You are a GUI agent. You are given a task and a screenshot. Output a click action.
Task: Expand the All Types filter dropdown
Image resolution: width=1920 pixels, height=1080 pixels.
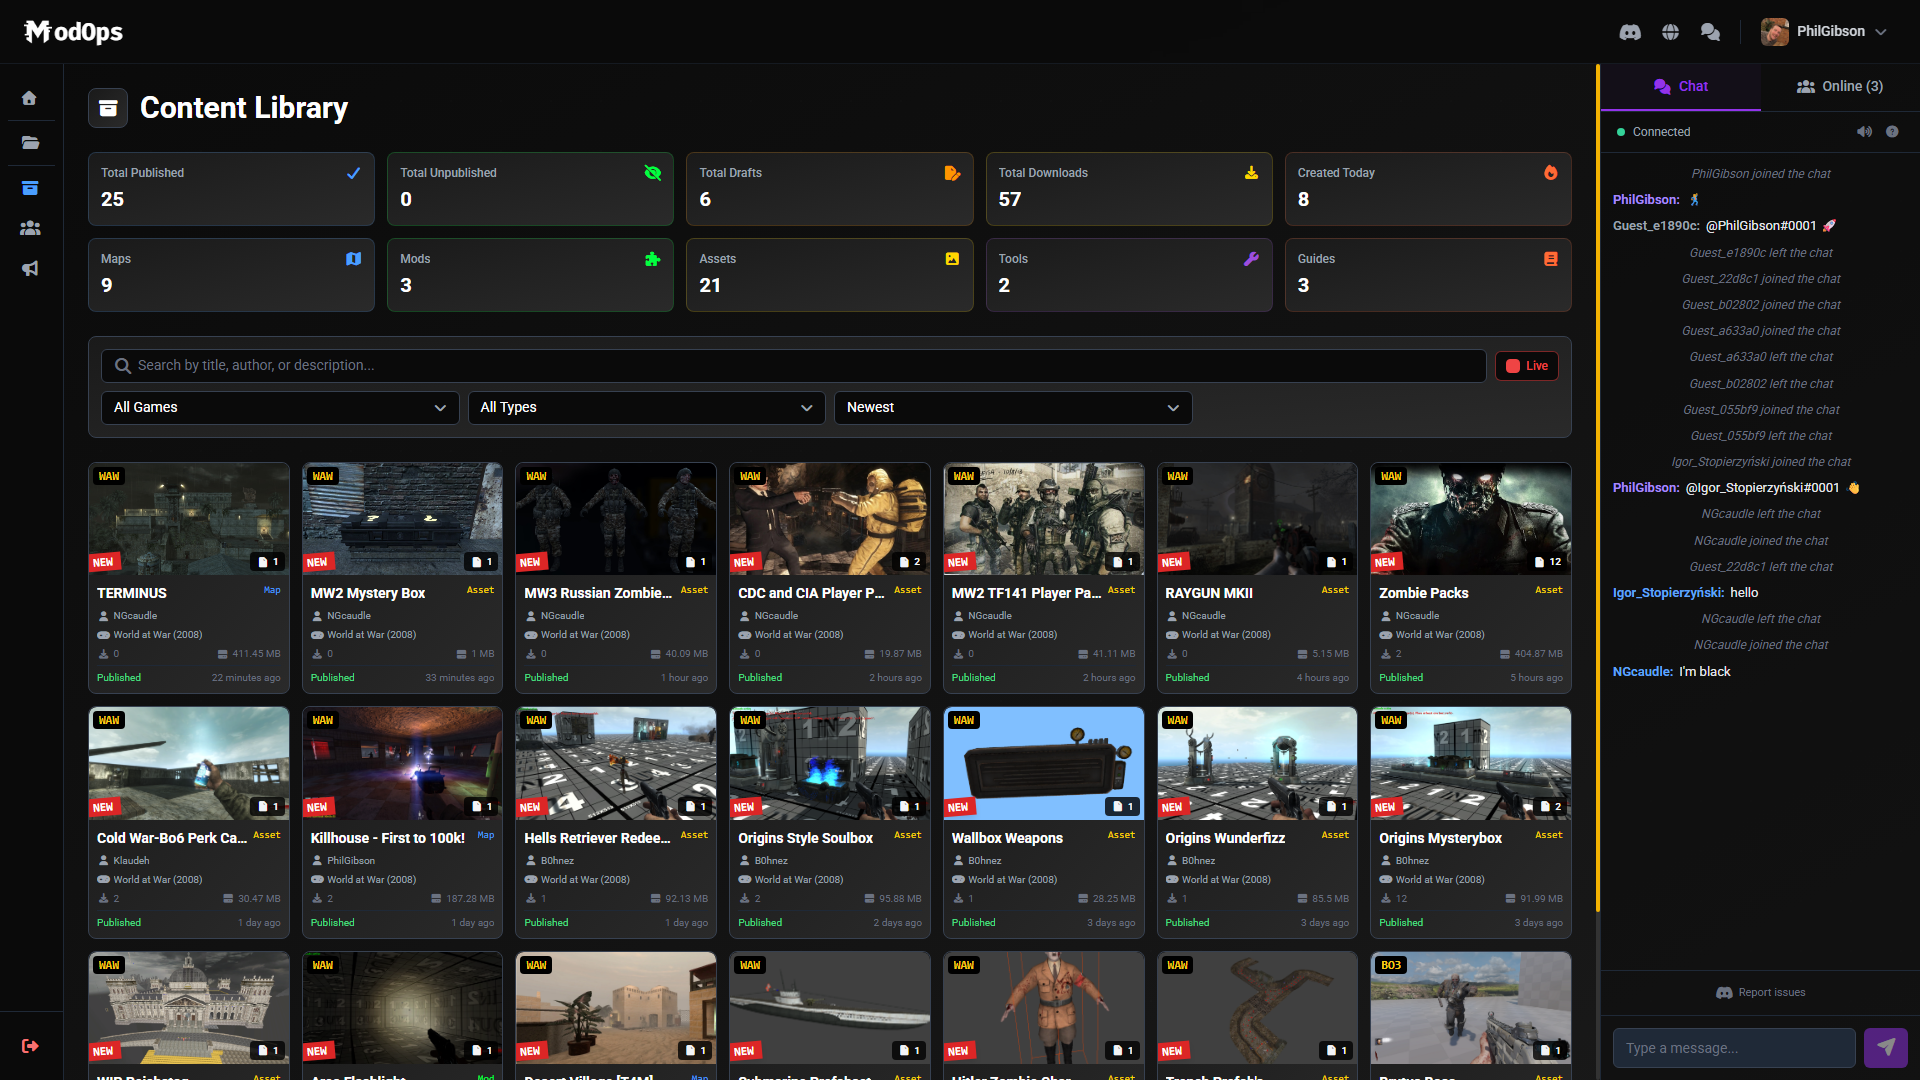tap(646, 407)
